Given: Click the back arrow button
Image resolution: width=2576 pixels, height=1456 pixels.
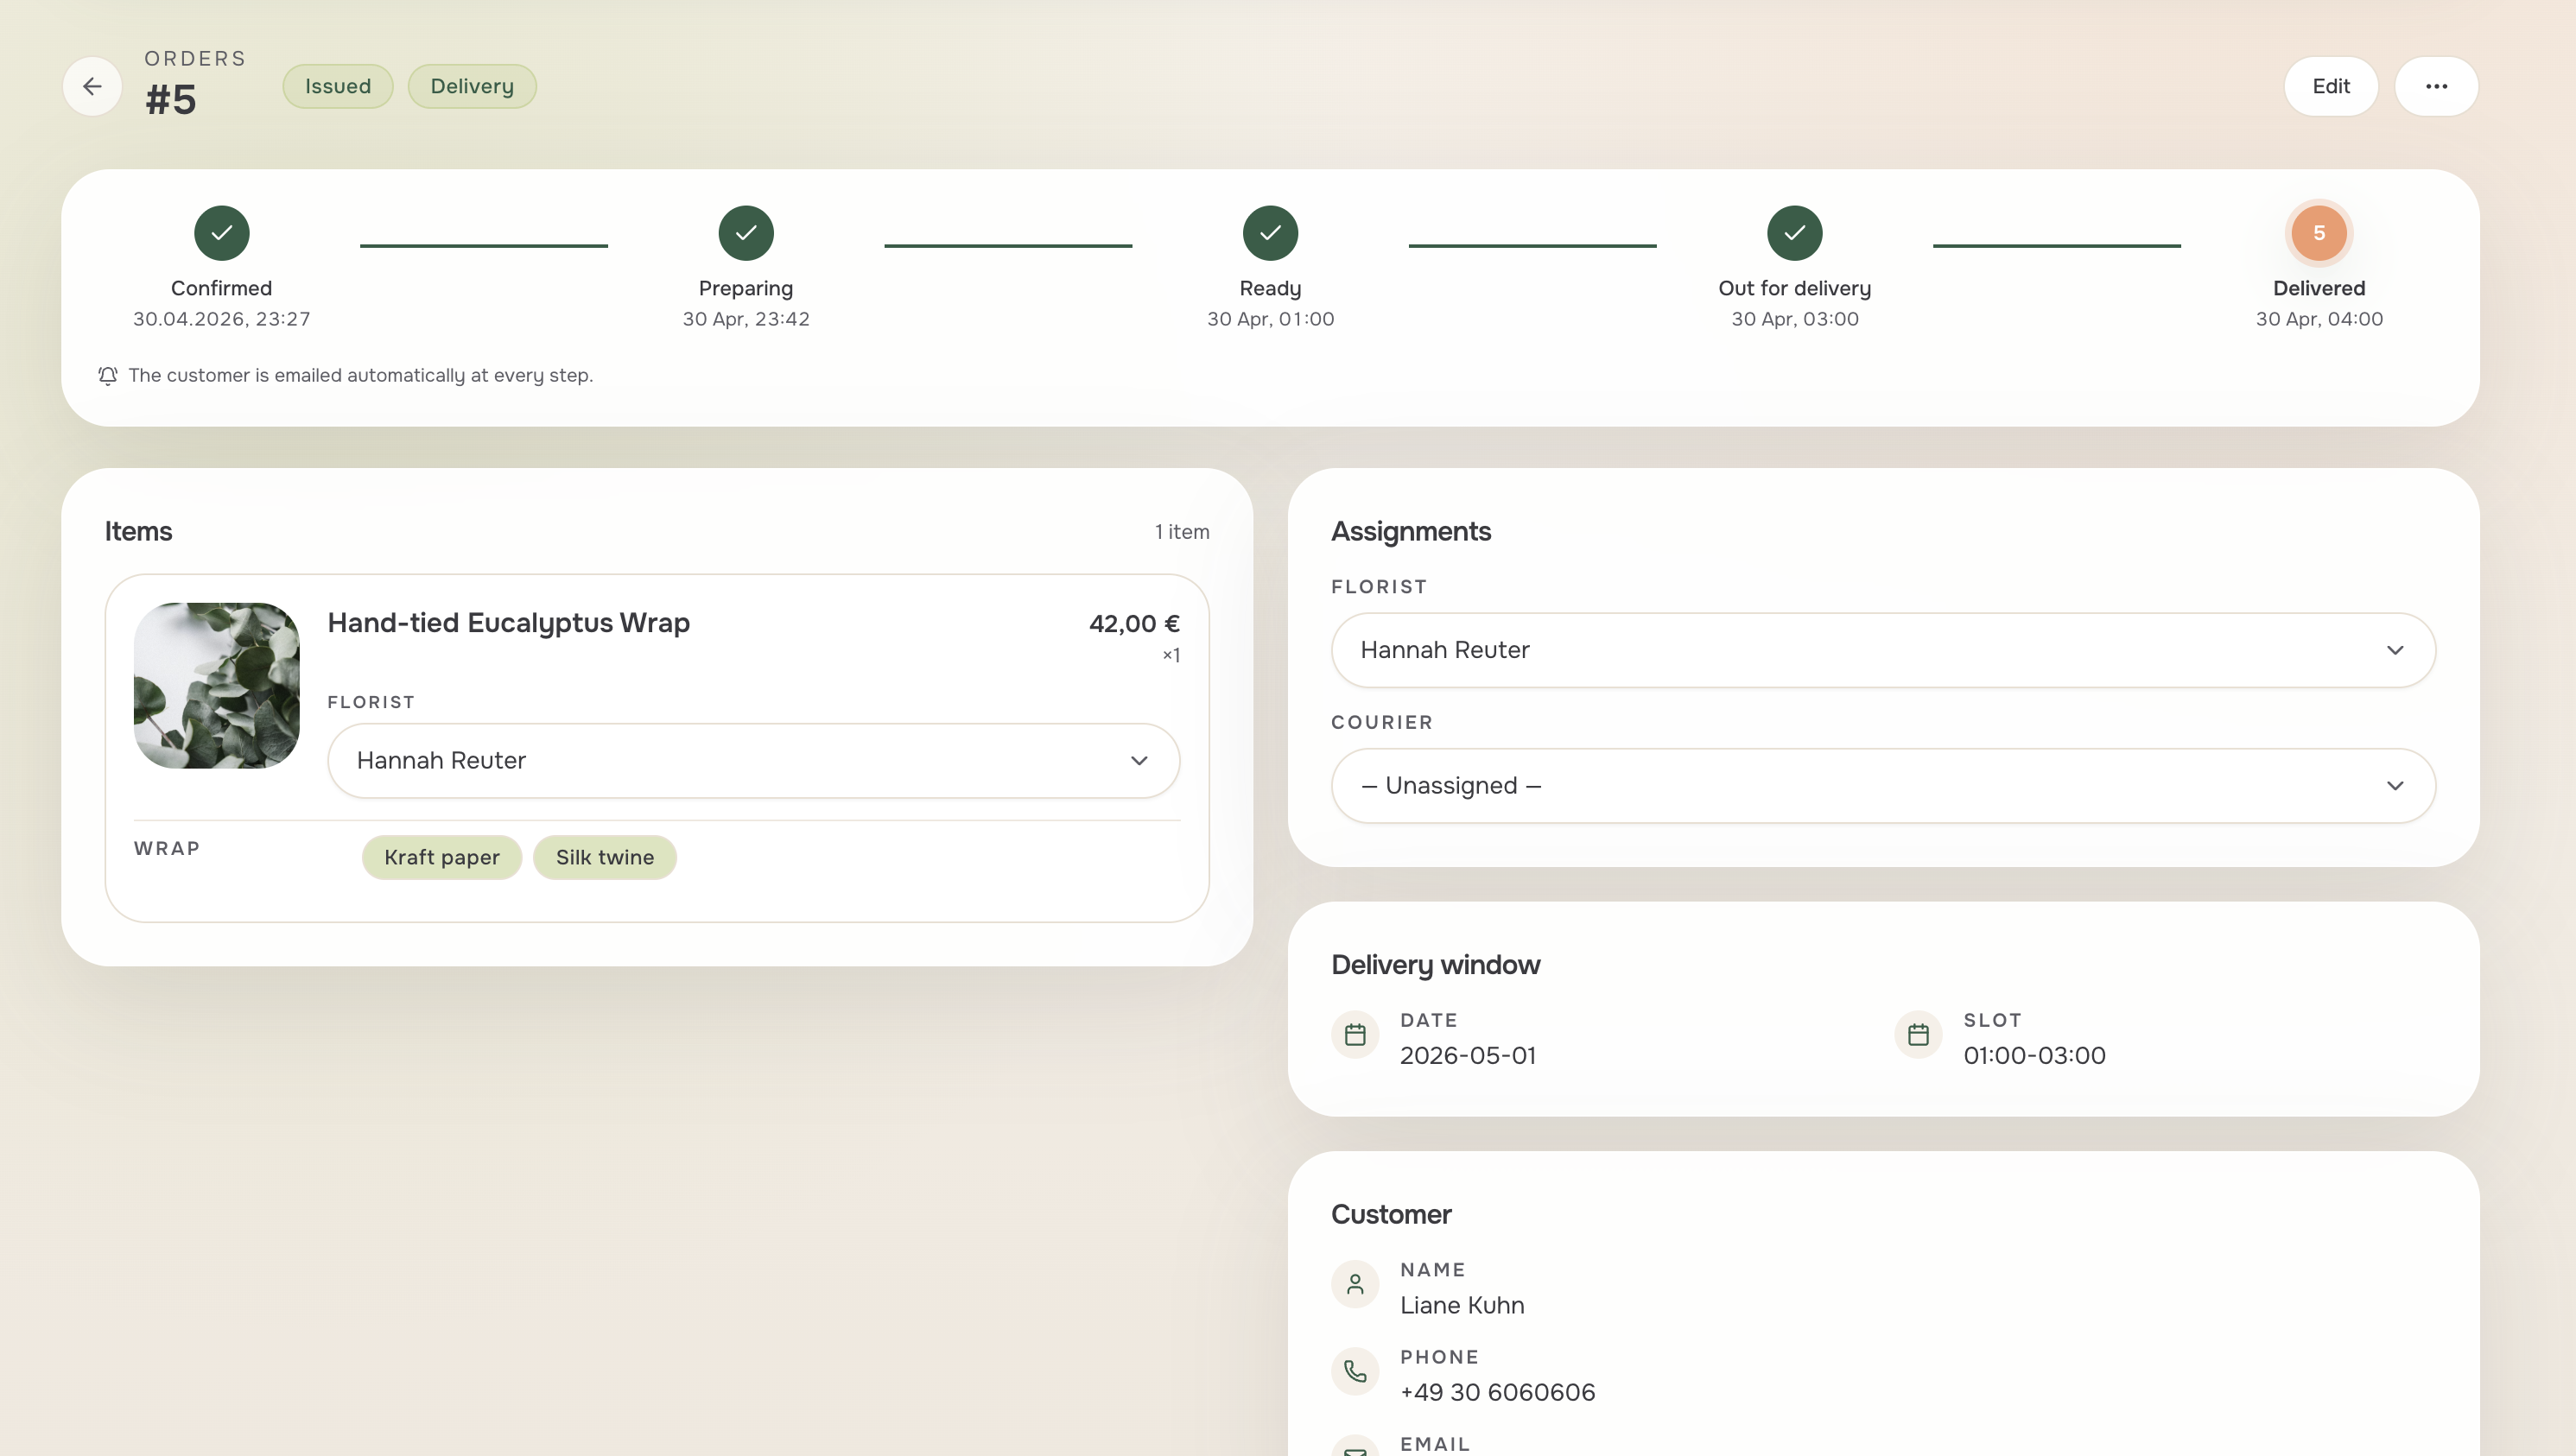Looking at the screenshot, I should (92, 86).
